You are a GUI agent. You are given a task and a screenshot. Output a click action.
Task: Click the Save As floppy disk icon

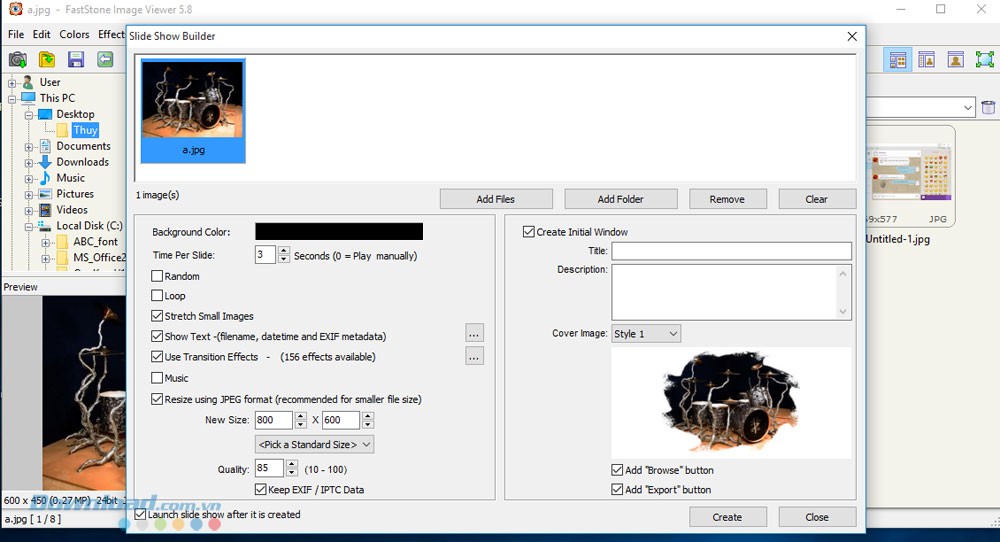click(x=75, y=60)
